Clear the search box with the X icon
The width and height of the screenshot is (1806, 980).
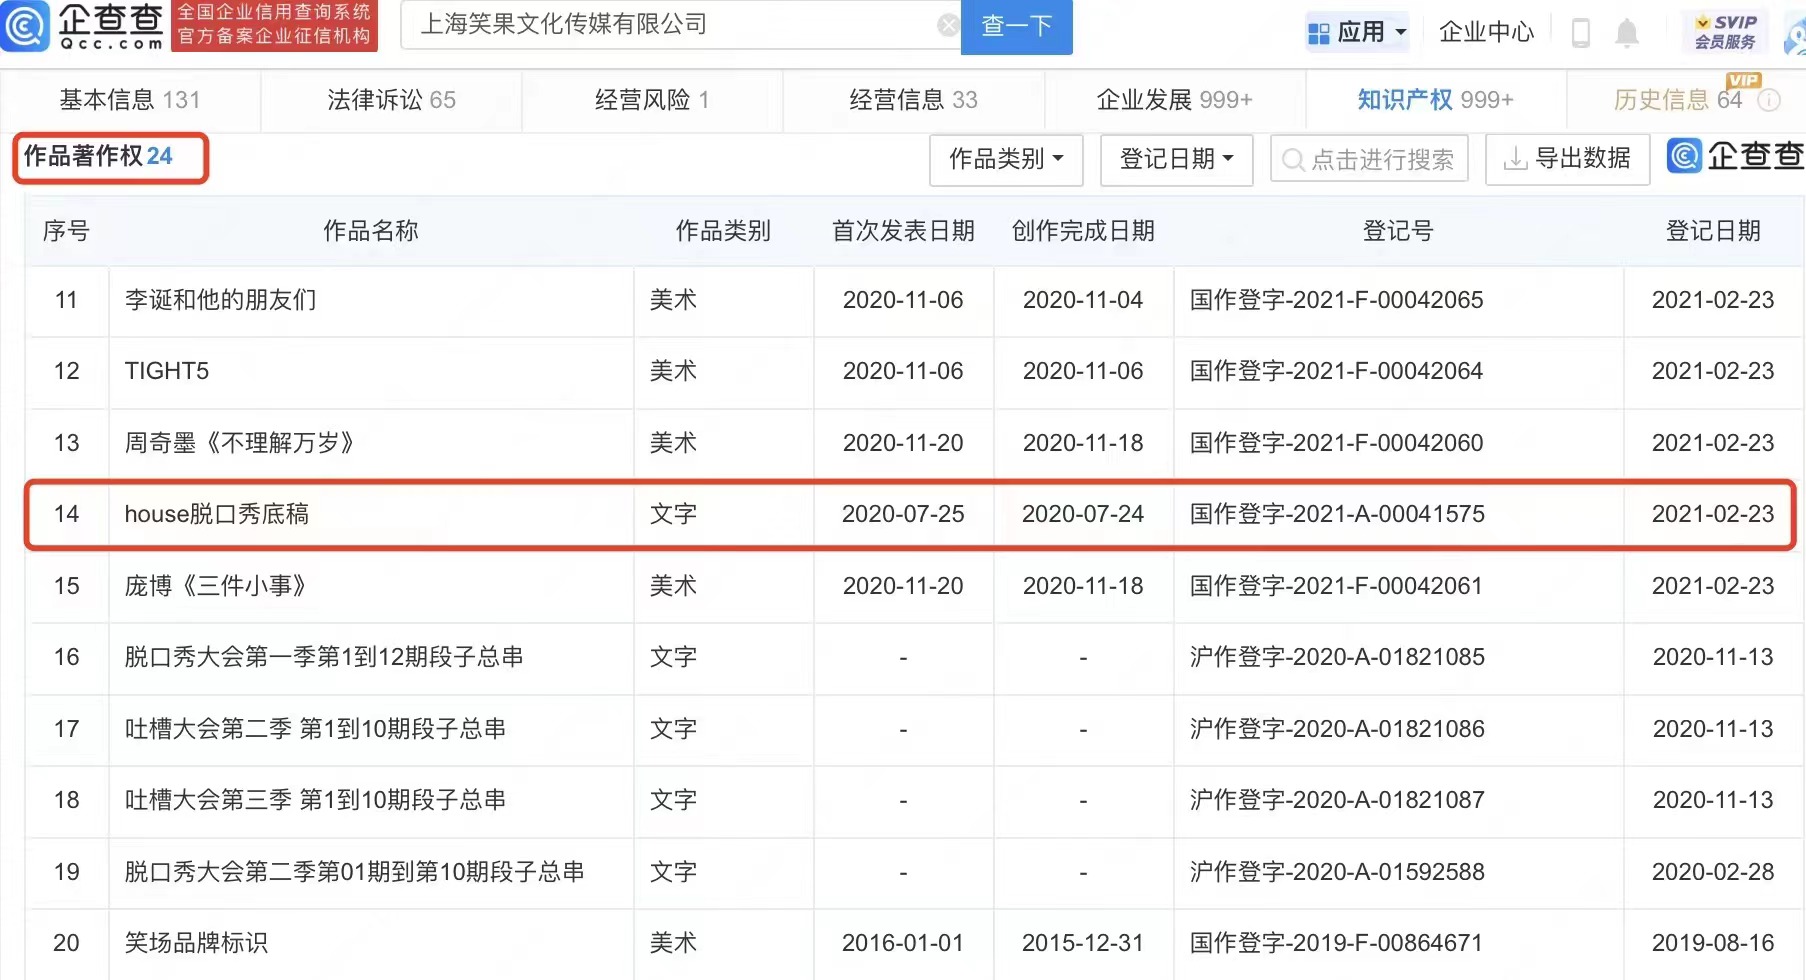click(x=948, y=26)
